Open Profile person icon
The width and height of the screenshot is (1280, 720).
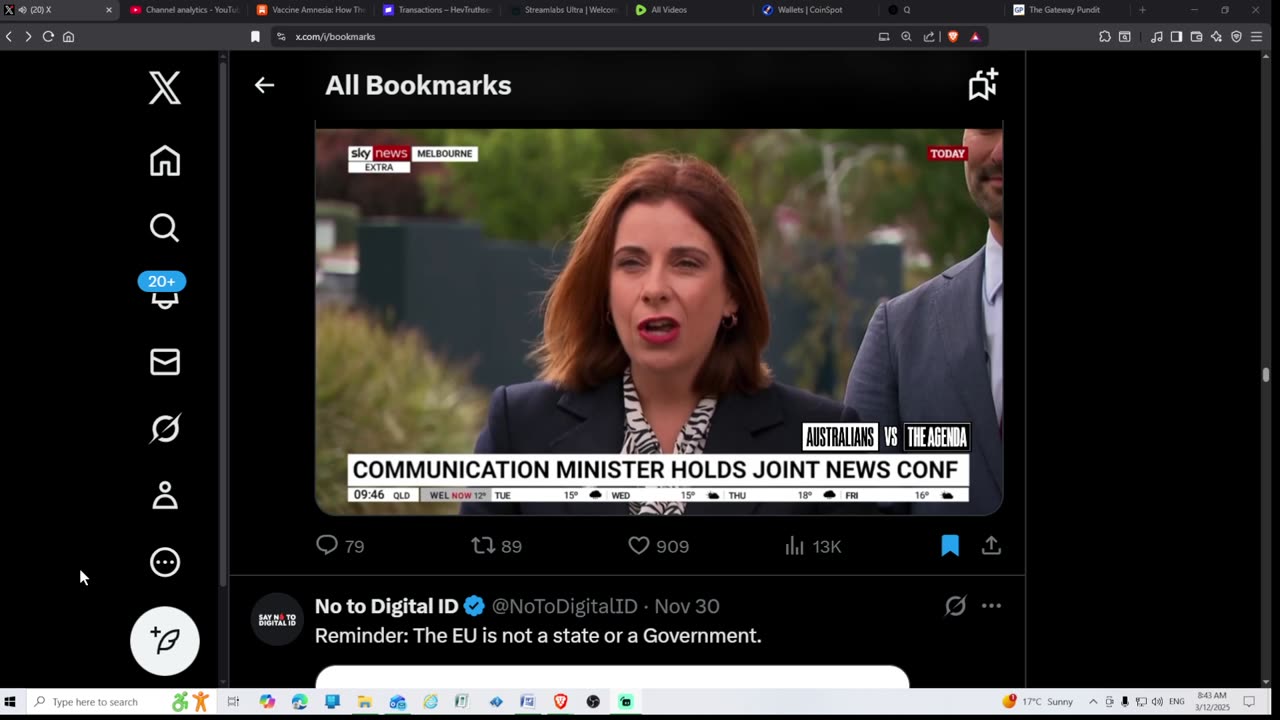point(165,495)
